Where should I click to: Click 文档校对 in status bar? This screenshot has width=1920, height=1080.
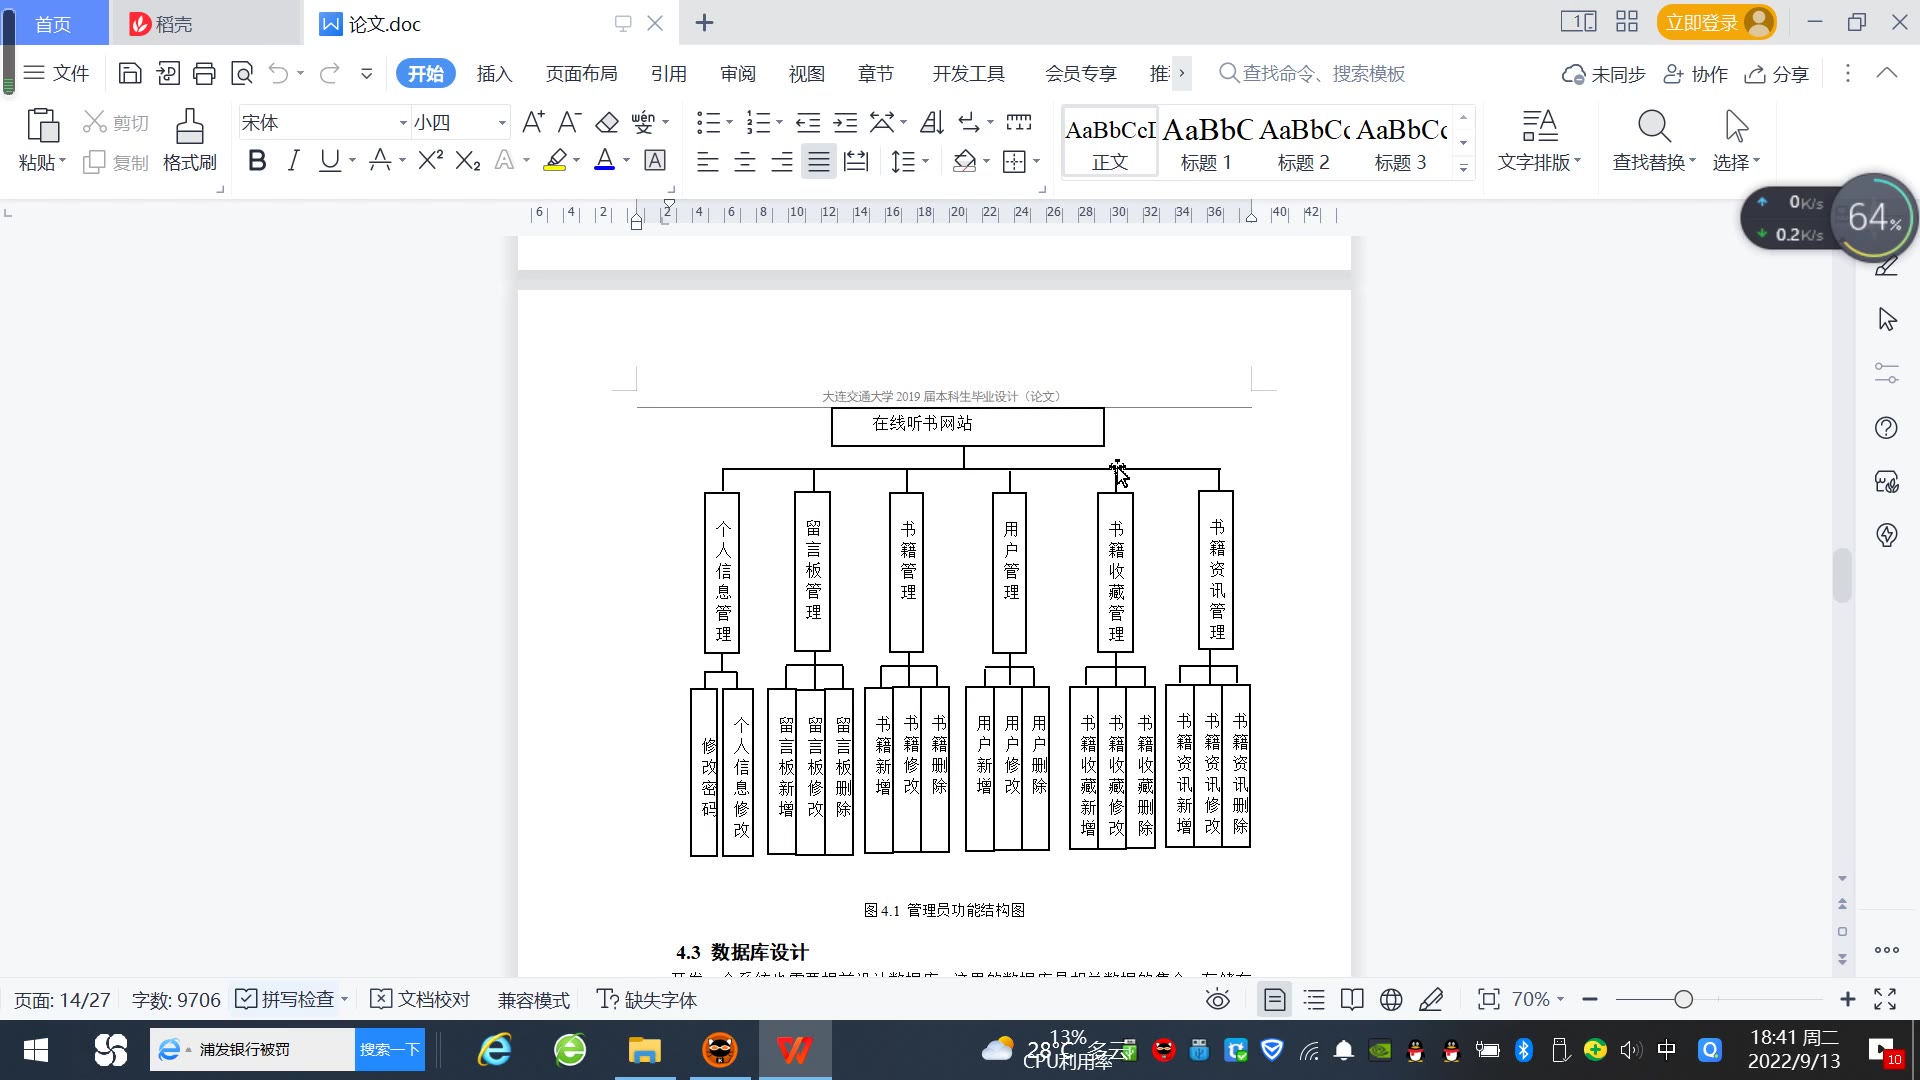(x=420, y=999)
